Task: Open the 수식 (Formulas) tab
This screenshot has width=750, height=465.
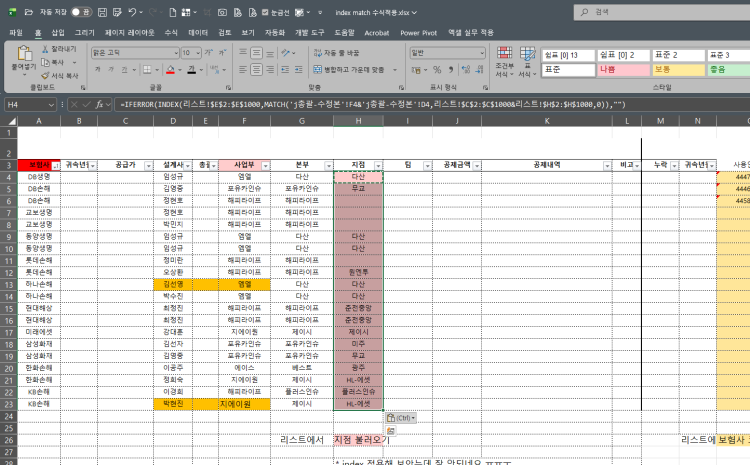Action: [171, 33]
